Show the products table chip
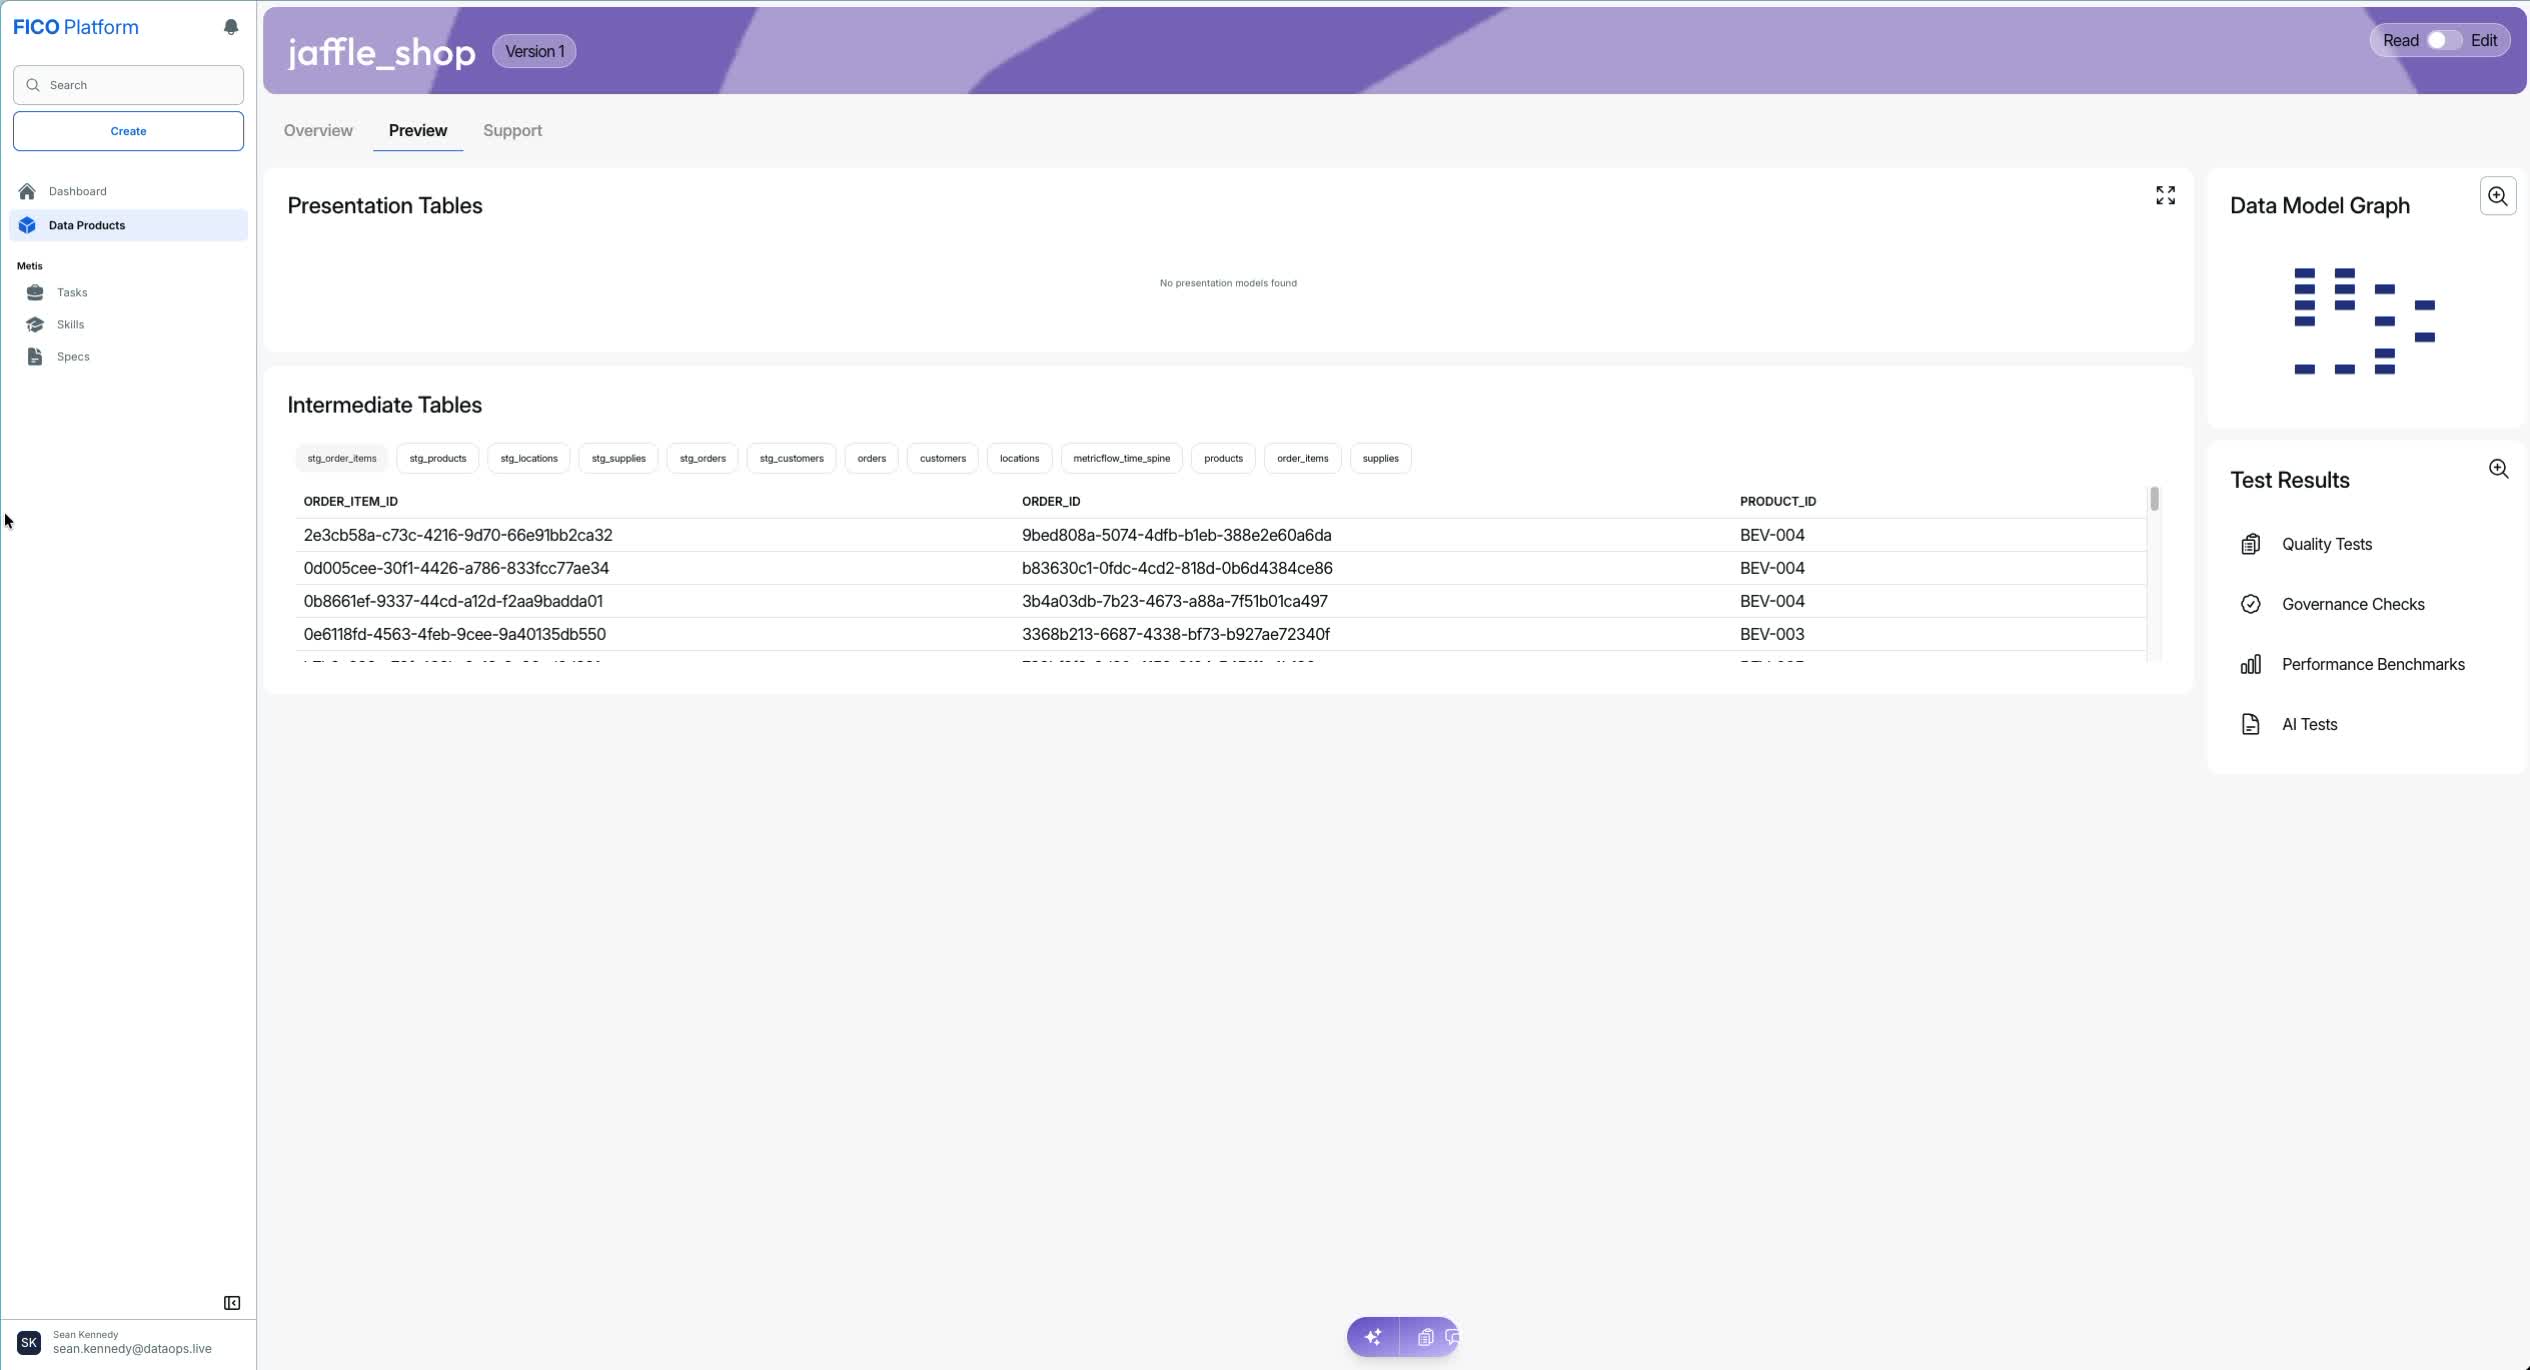 [1223, 458]
